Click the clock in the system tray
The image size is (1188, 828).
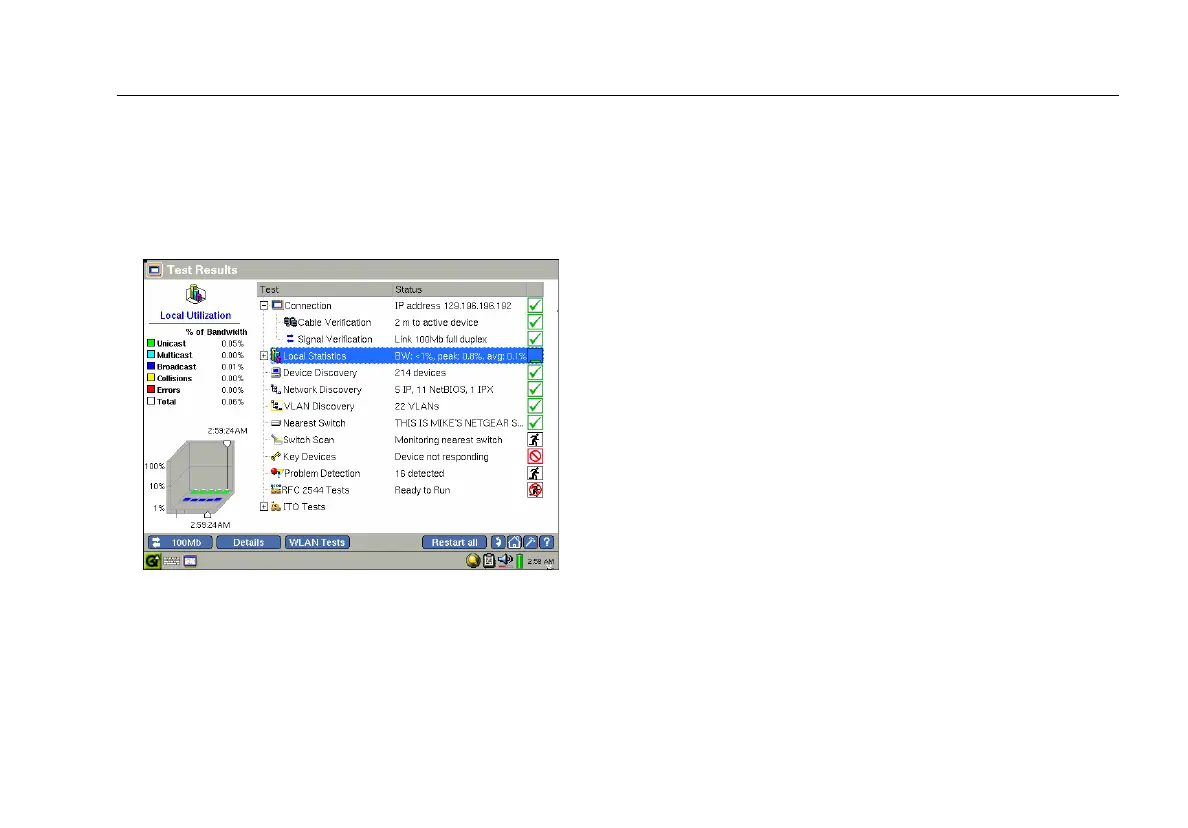click(x=540, y=561)
